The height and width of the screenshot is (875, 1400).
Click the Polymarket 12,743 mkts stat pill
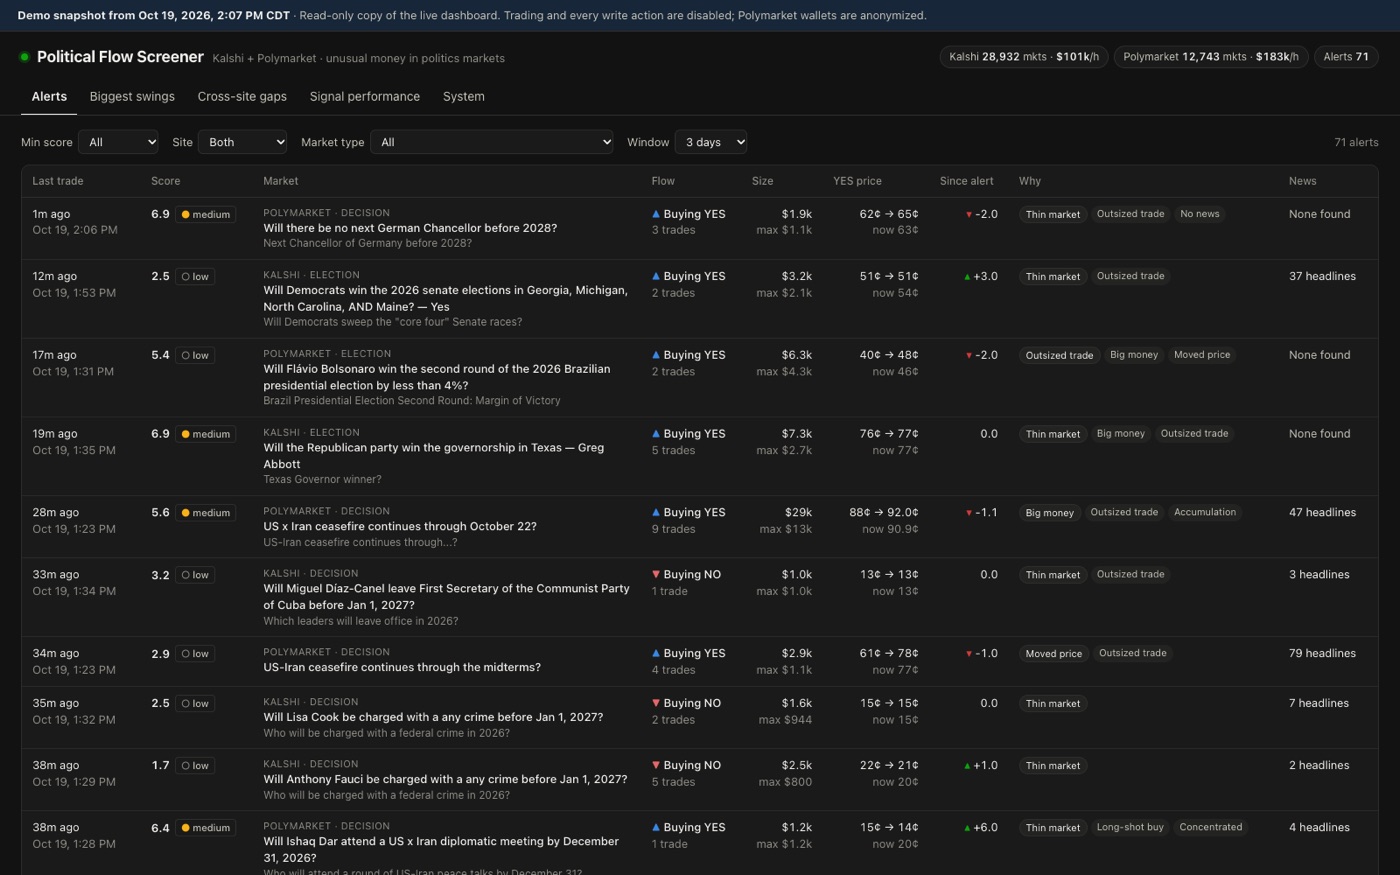[x=1211, y=57]
